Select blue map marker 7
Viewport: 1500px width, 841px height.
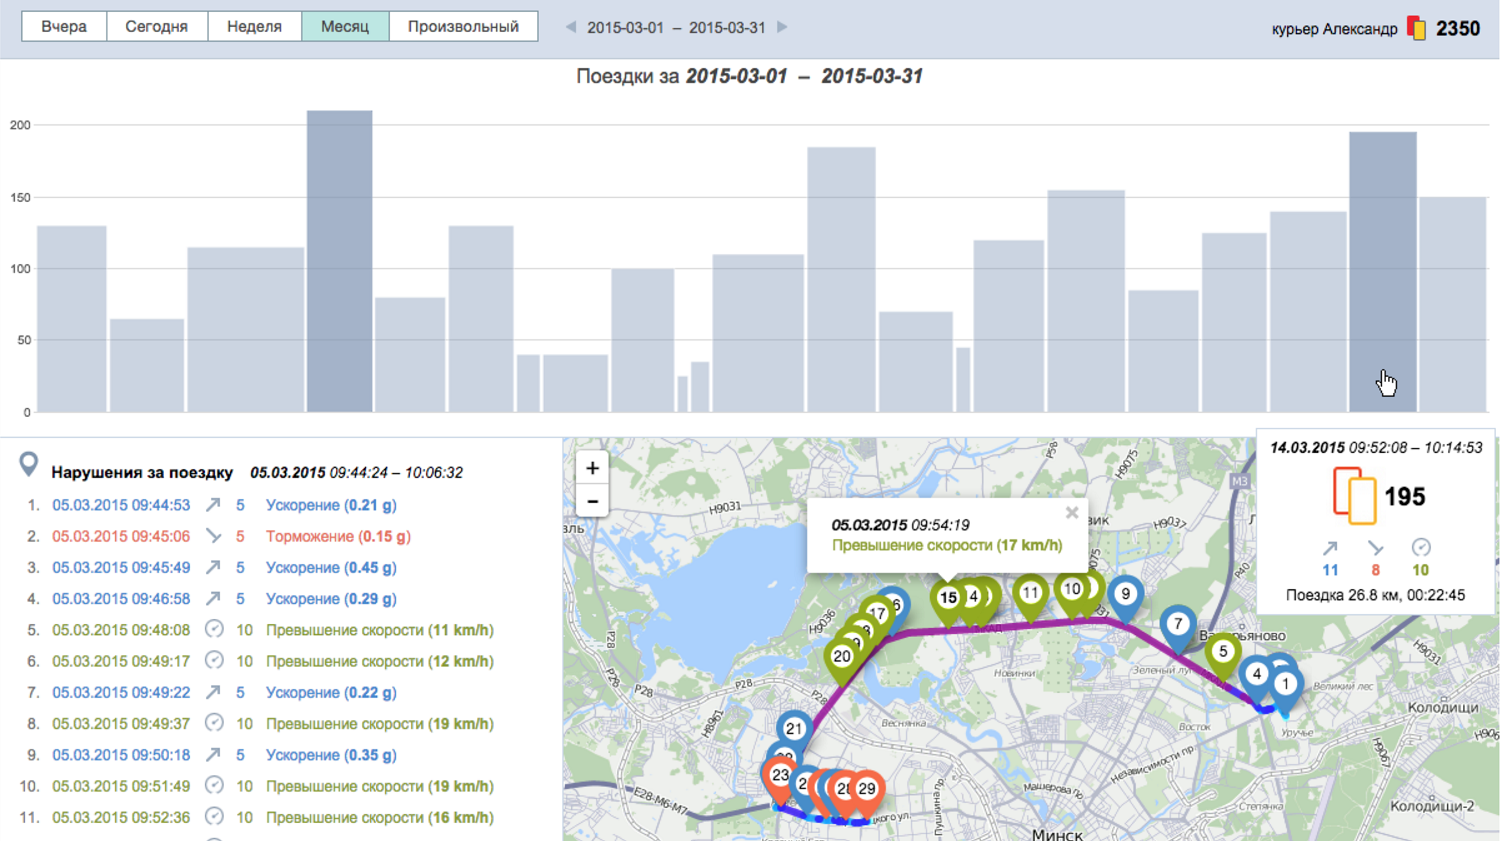tap(1178, 627)
